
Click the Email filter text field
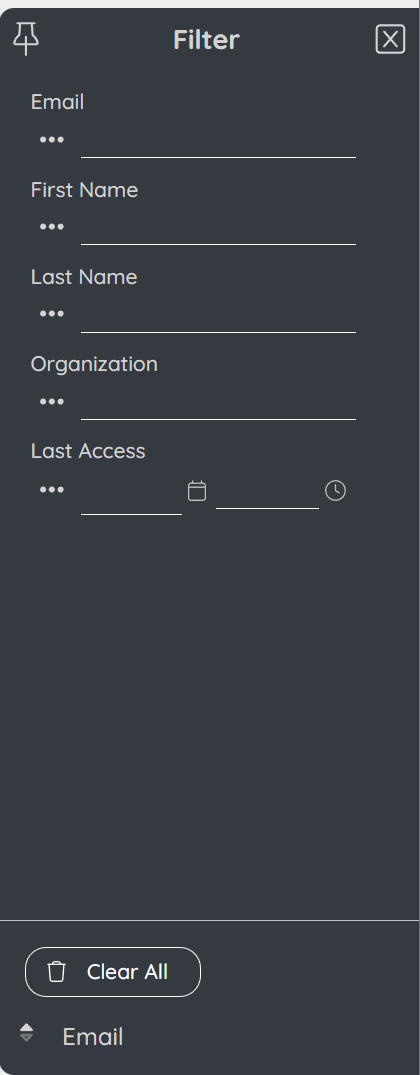pyautogui.click(x=219, y=141)
